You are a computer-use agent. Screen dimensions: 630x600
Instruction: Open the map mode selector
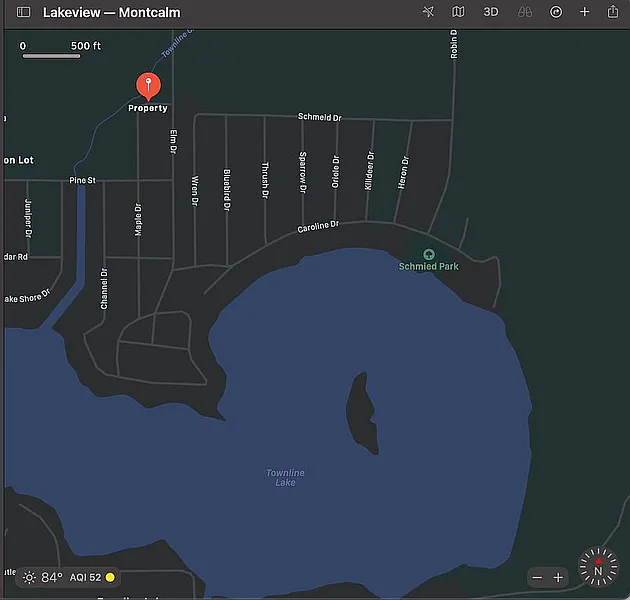(x=458, y=12)
